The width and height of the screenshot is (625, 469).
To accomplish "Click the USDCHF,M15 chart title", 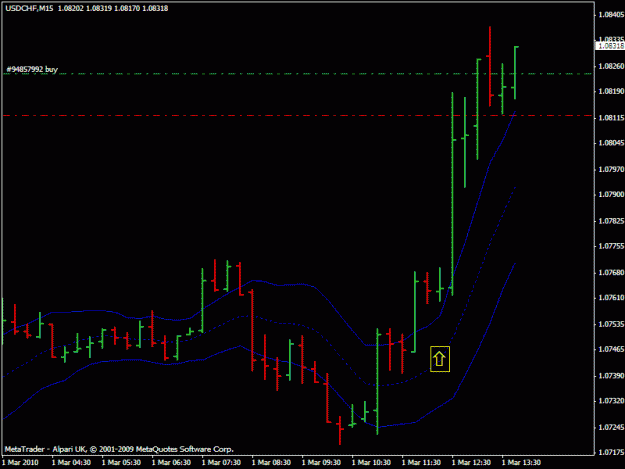I will 29,8.
